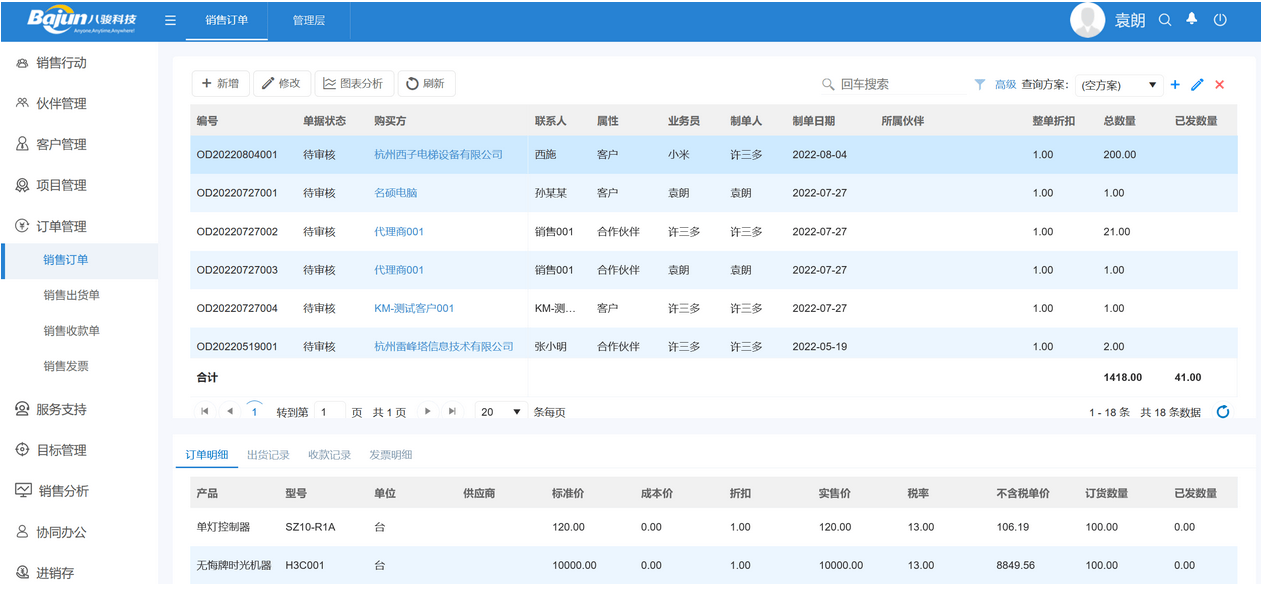Click the filter icon near 高级
Screen dimensions: 1262x600
tap(979, 85)
